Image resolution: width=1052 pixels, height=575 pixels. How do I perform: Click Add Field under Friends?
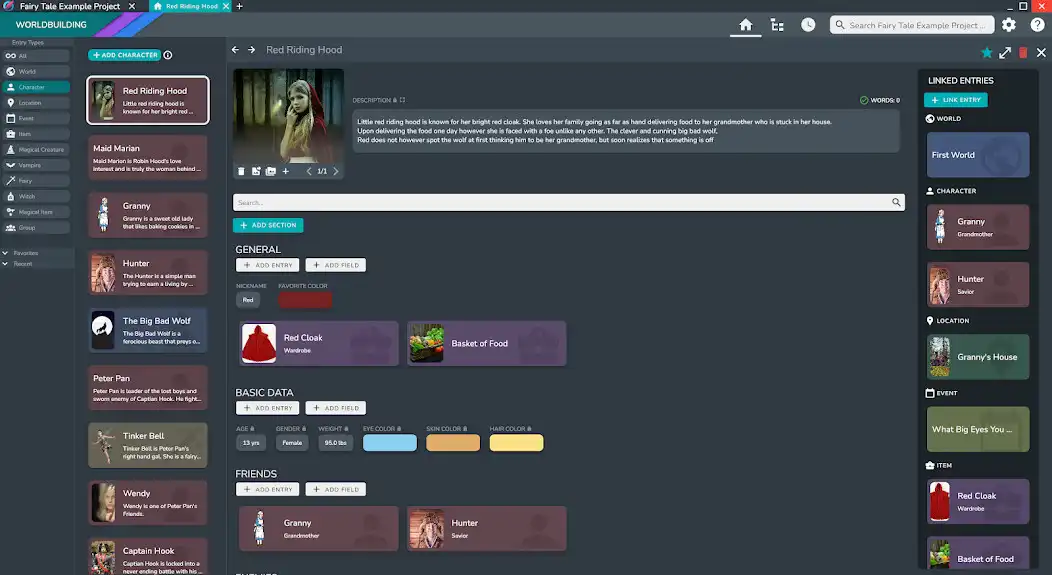(335, 489)
